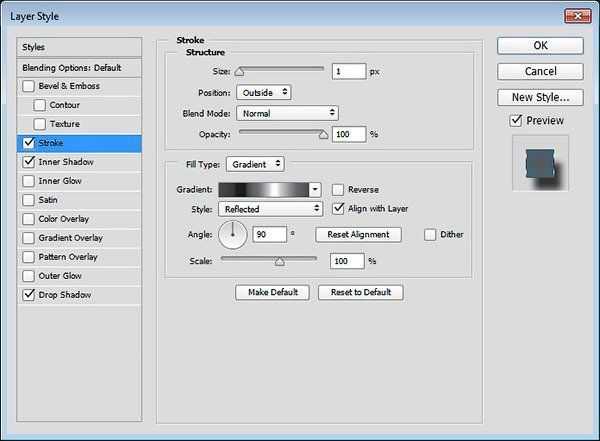Select Inner Shadow in styles list
This screenshot has width=600, height=441.
(x=66, y=162)
